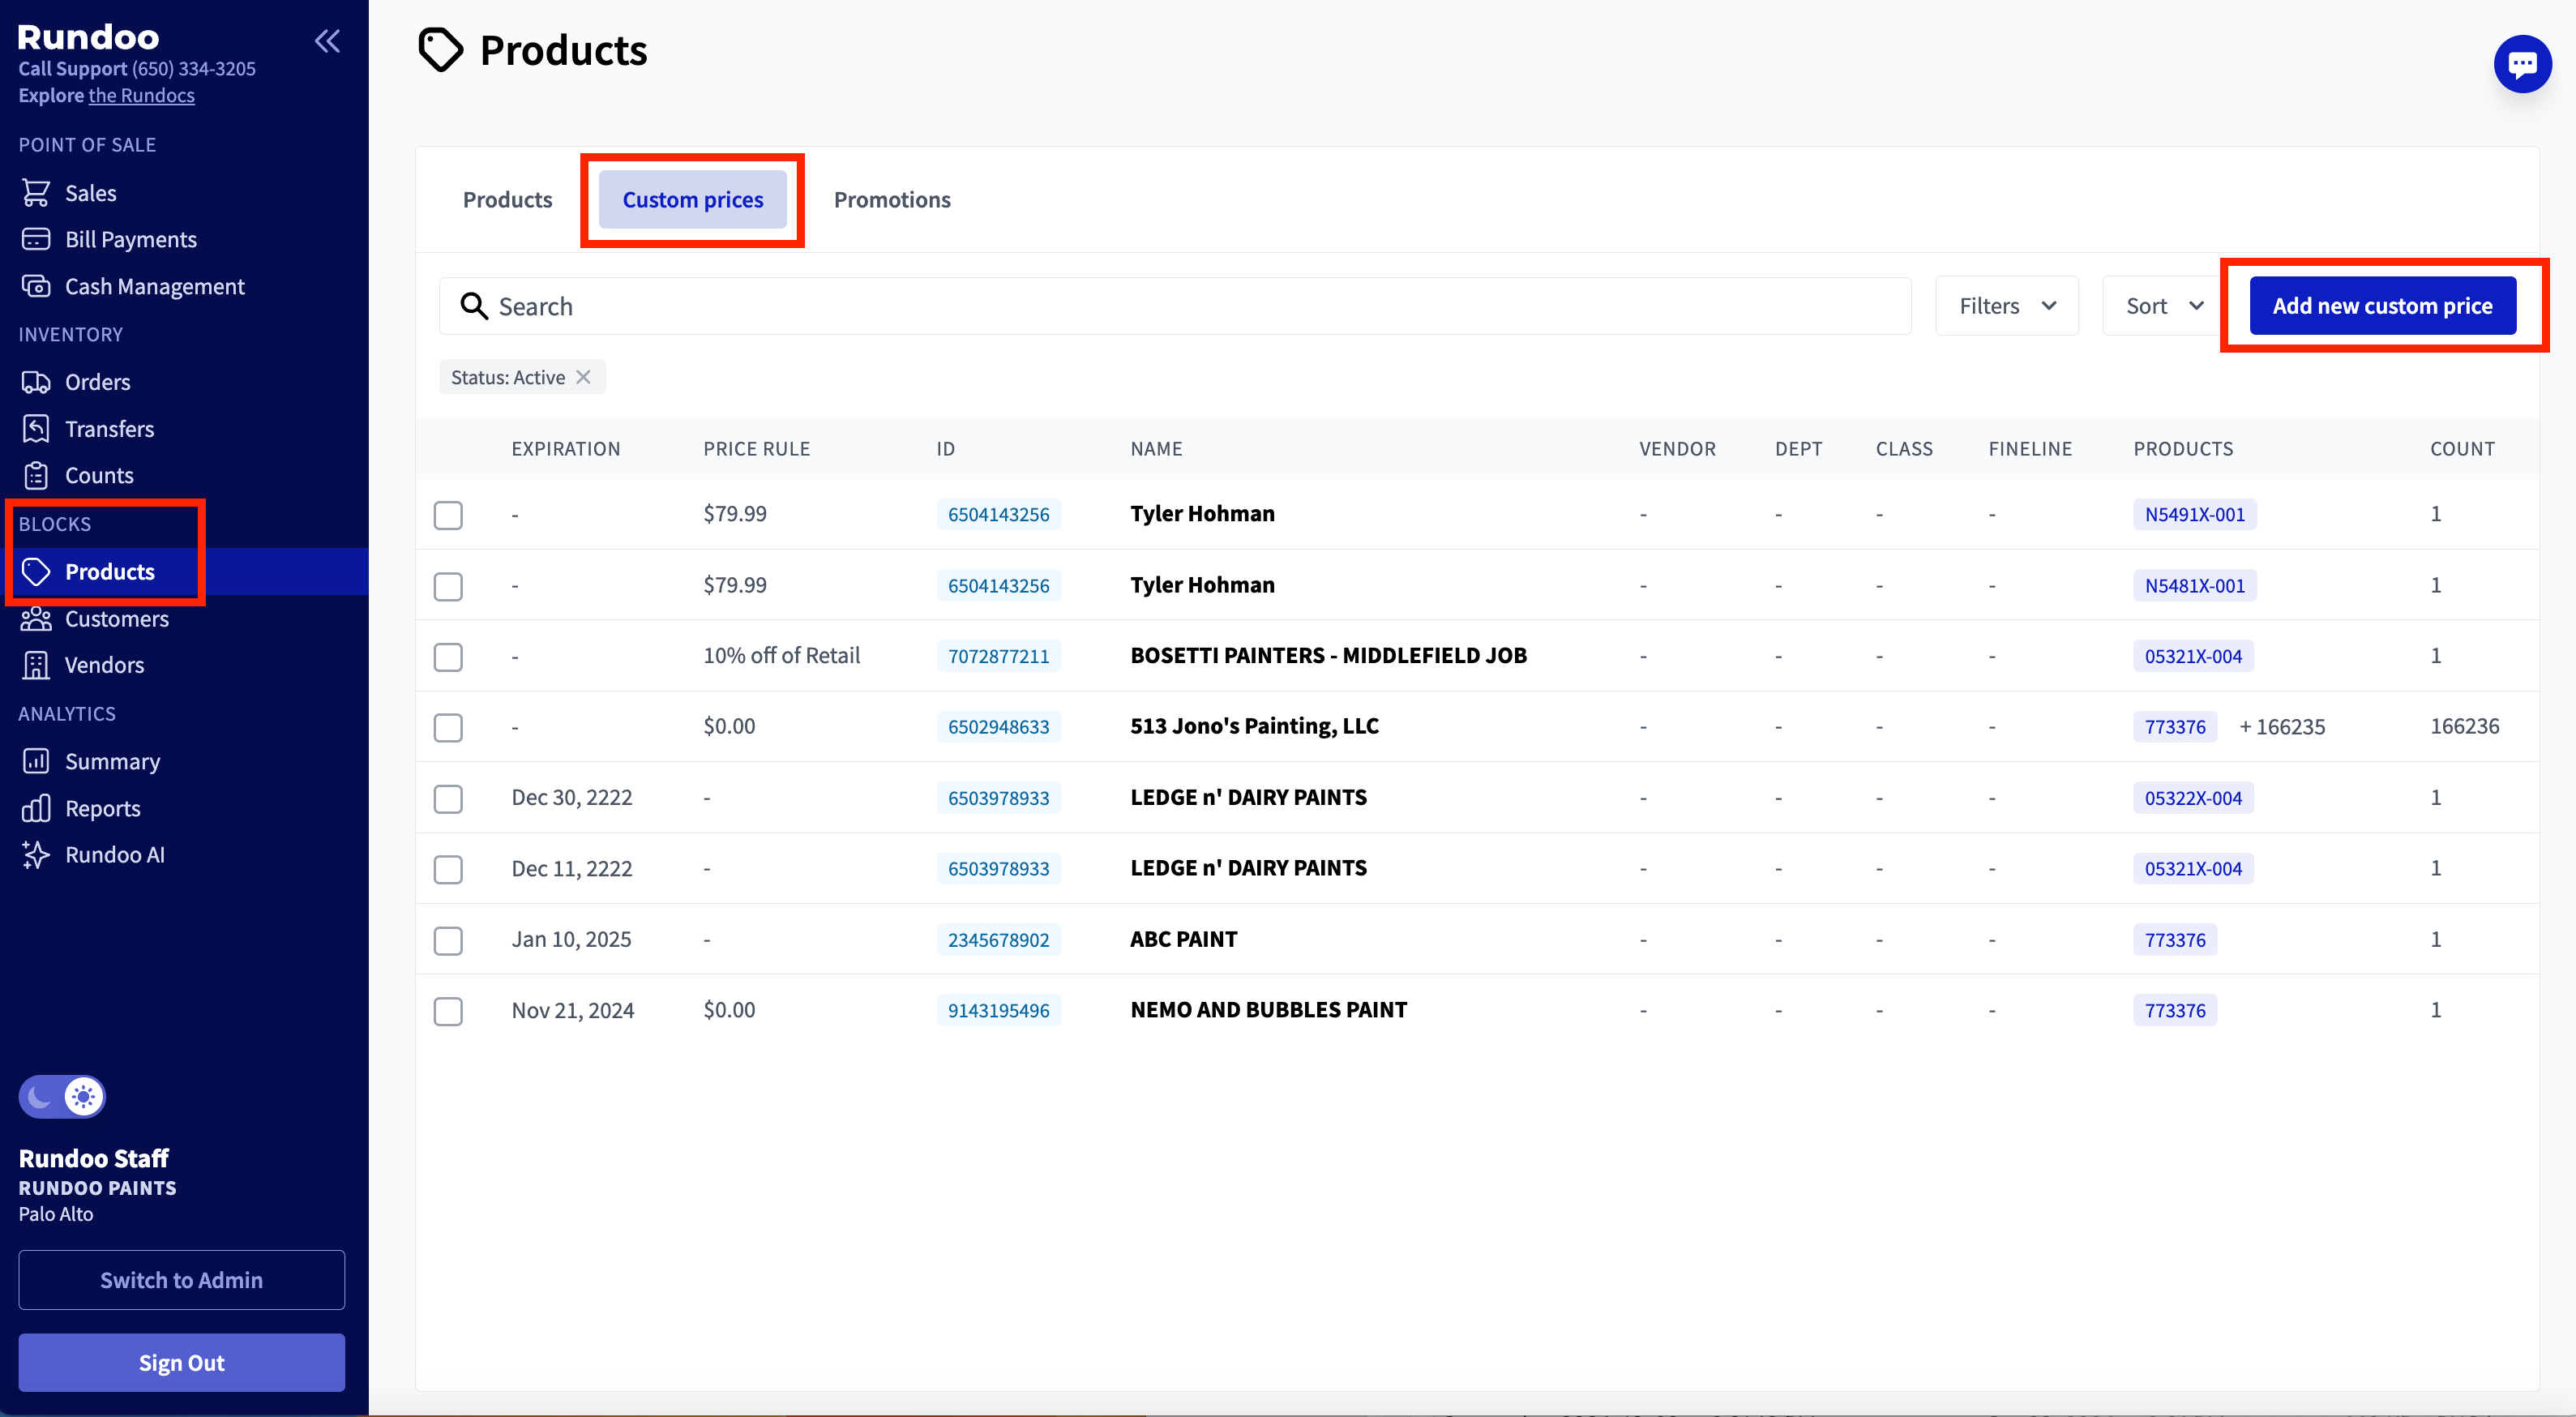Toggle the dark/light mode switch
The width and height of the screenshot is (2576, 1417).
pyautogui.click(x=62, y=1097)
